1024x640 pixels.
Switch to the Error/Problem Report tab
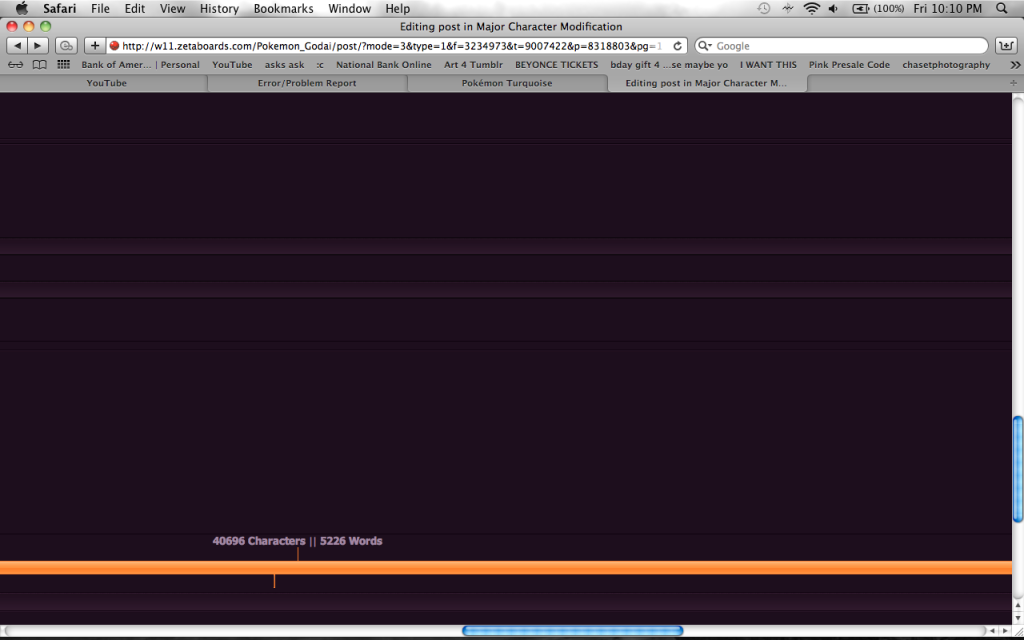[306, 84]
